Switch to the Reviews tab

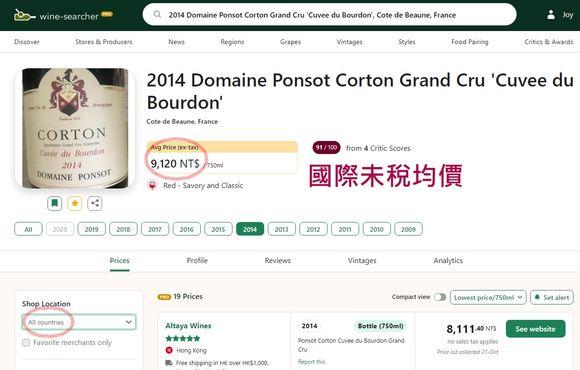(x=278, y=260)
